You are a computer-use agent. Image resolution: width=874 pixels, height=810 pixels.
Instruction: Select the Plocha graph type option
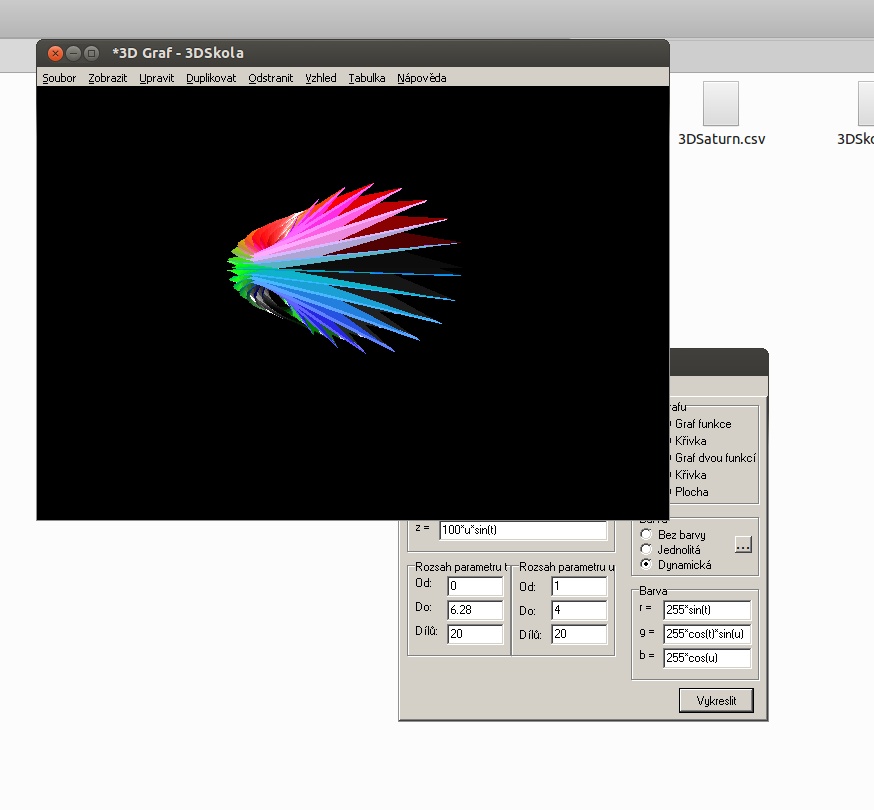pos(691,492)
